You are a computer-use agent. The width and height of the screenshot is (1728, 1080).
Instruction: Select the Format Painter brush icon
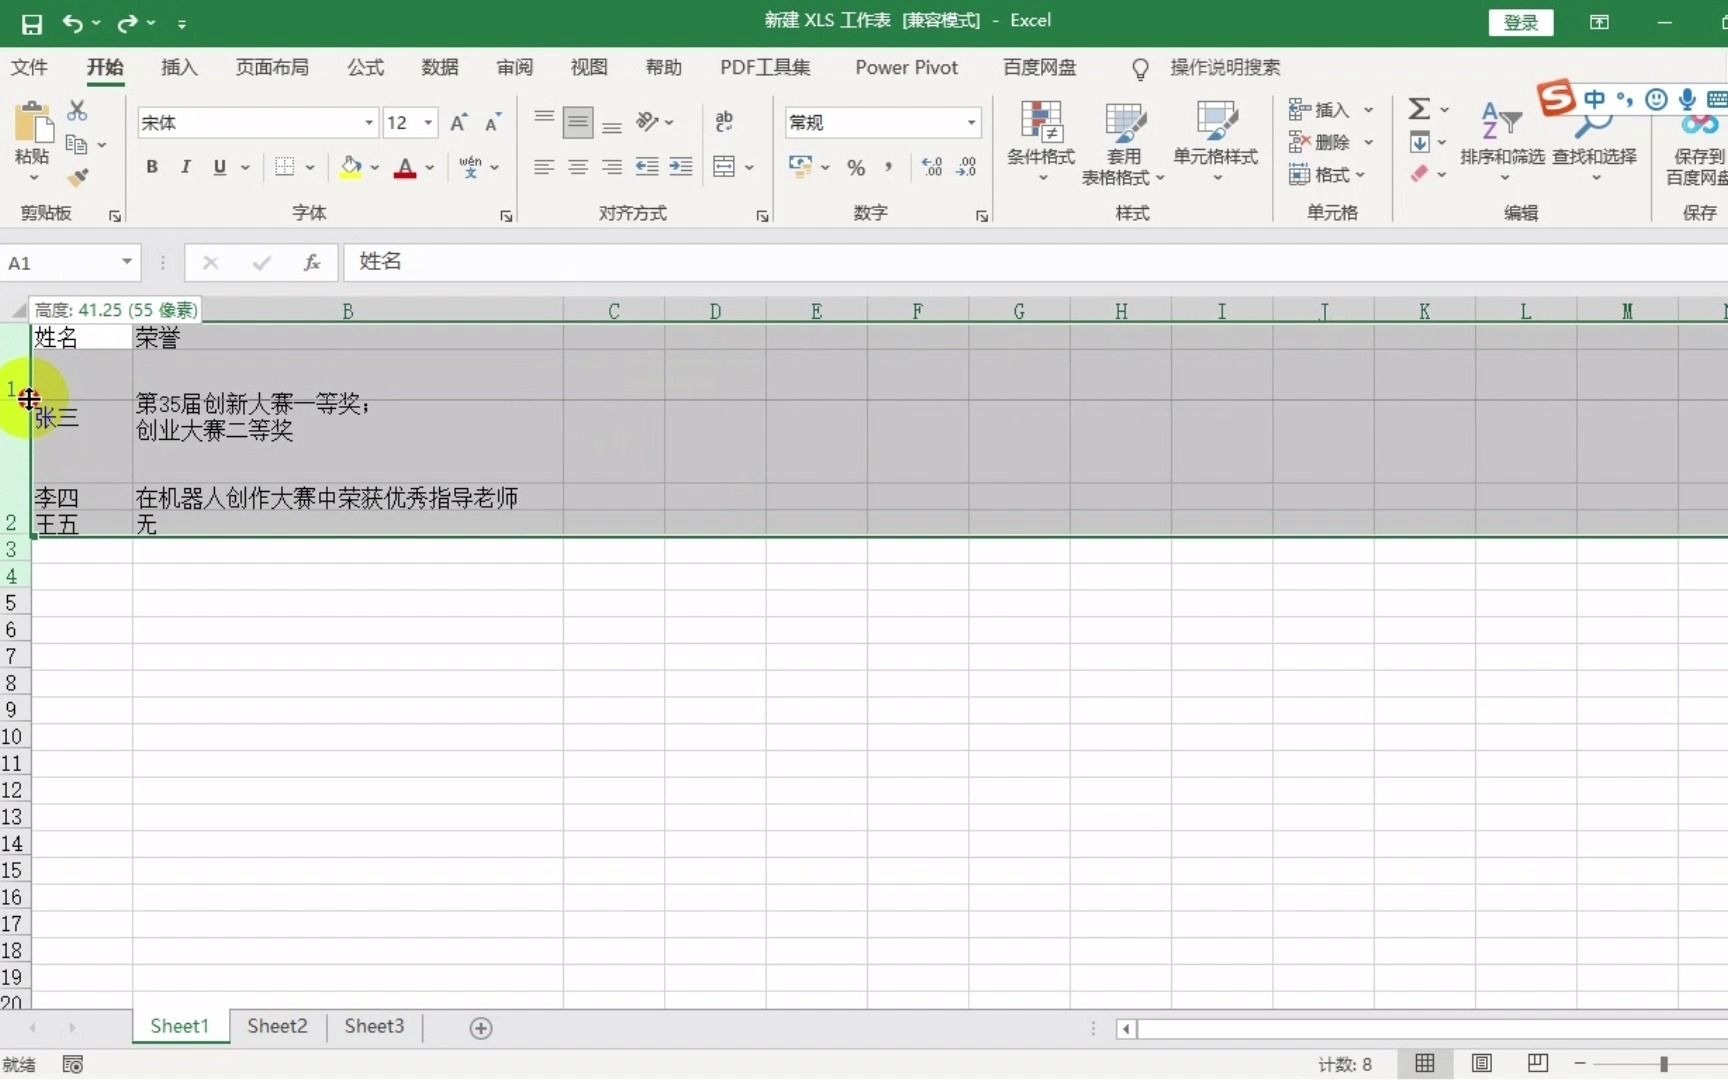click(77, 178)
